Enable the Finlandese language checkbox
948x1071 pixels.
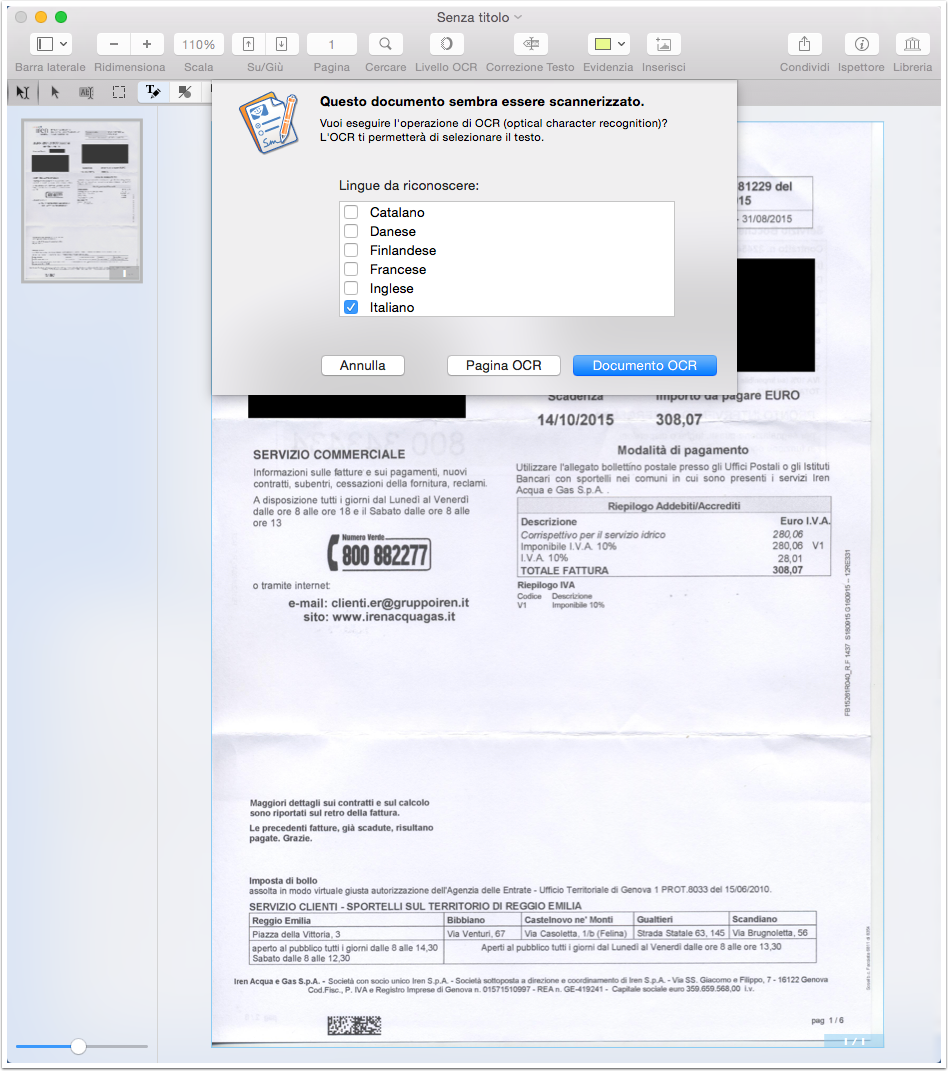tap(351, 250)
